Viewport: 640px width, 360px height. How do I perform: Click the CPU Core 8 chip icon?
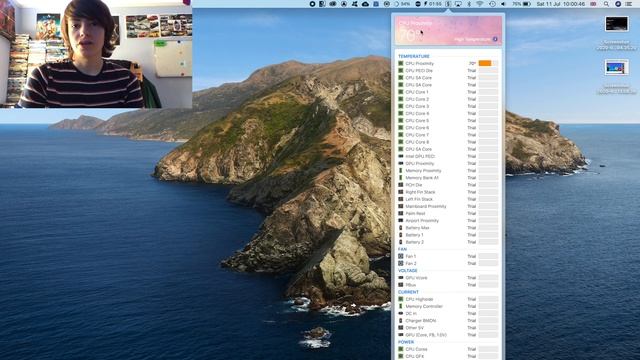[401, 142]
